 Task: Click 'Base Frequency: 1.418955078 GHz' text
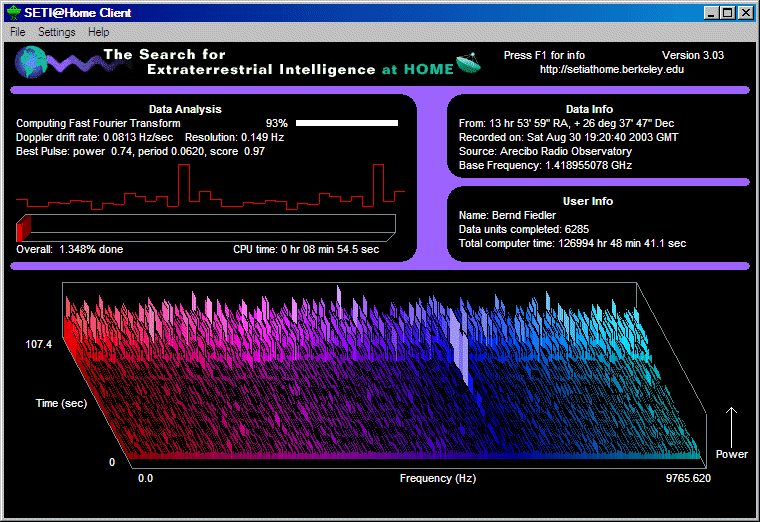point(545,166)
